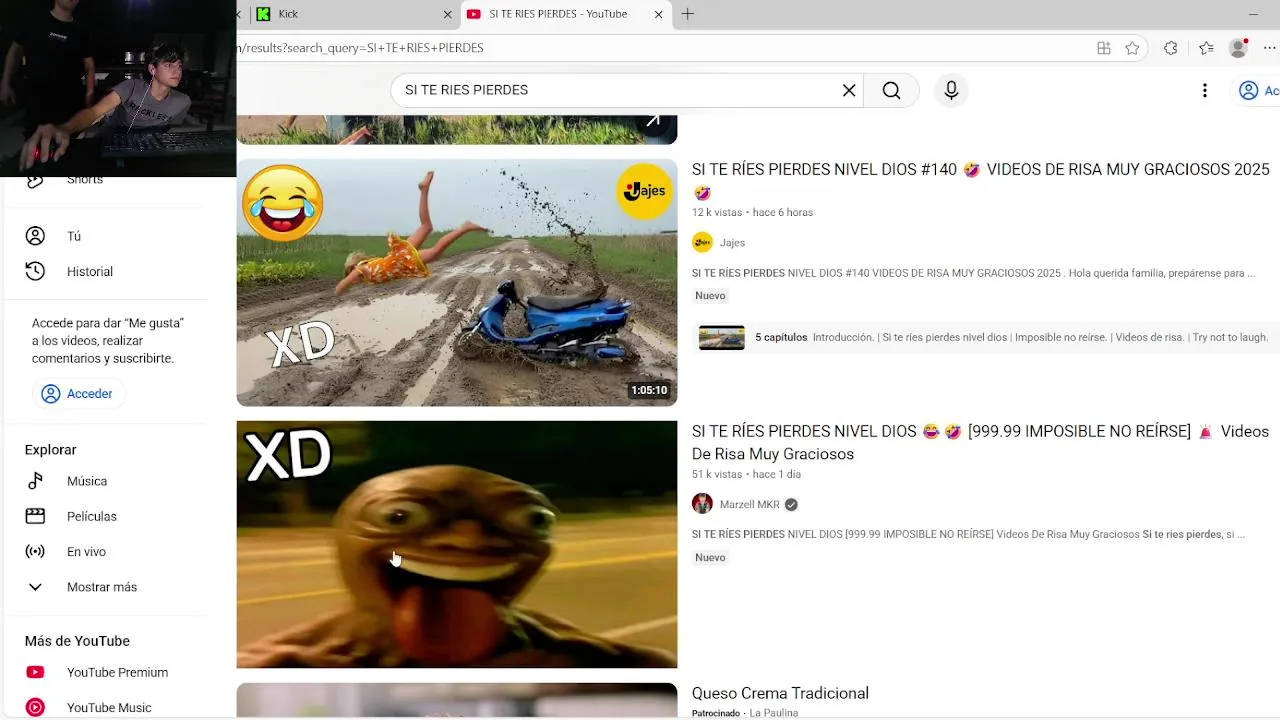1280x720 pixels.
Task: Minimize the browser window
Action: (x=1253, y=14)
